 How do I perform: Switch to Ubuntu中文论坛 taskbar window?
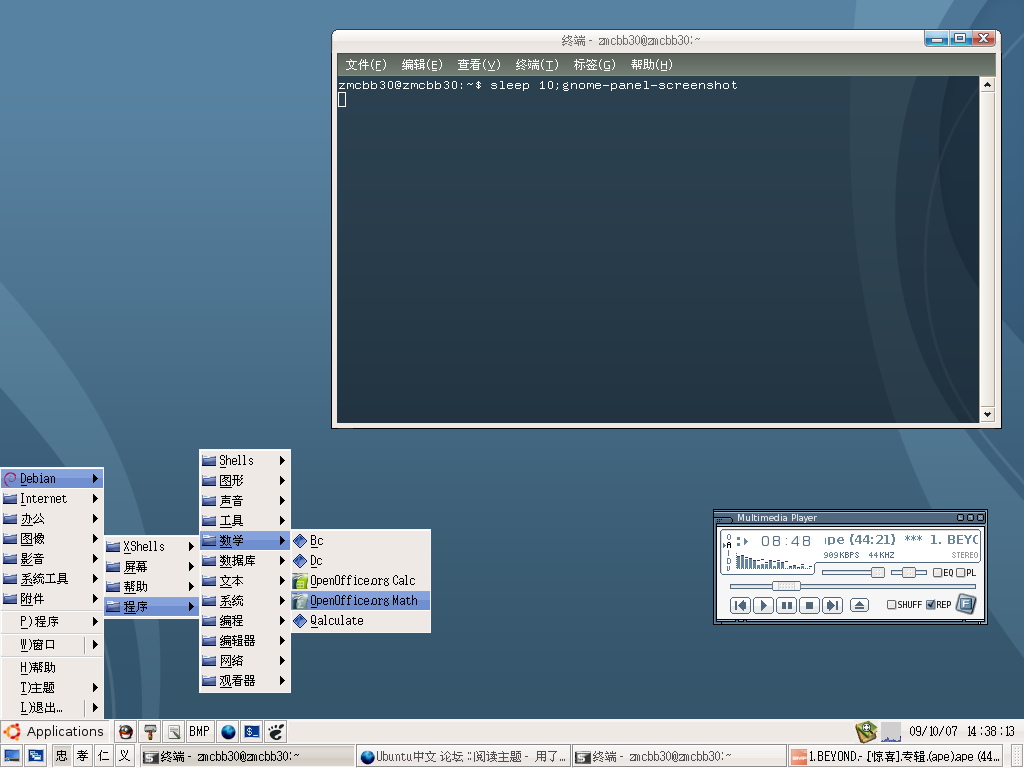tap(463, 756)
